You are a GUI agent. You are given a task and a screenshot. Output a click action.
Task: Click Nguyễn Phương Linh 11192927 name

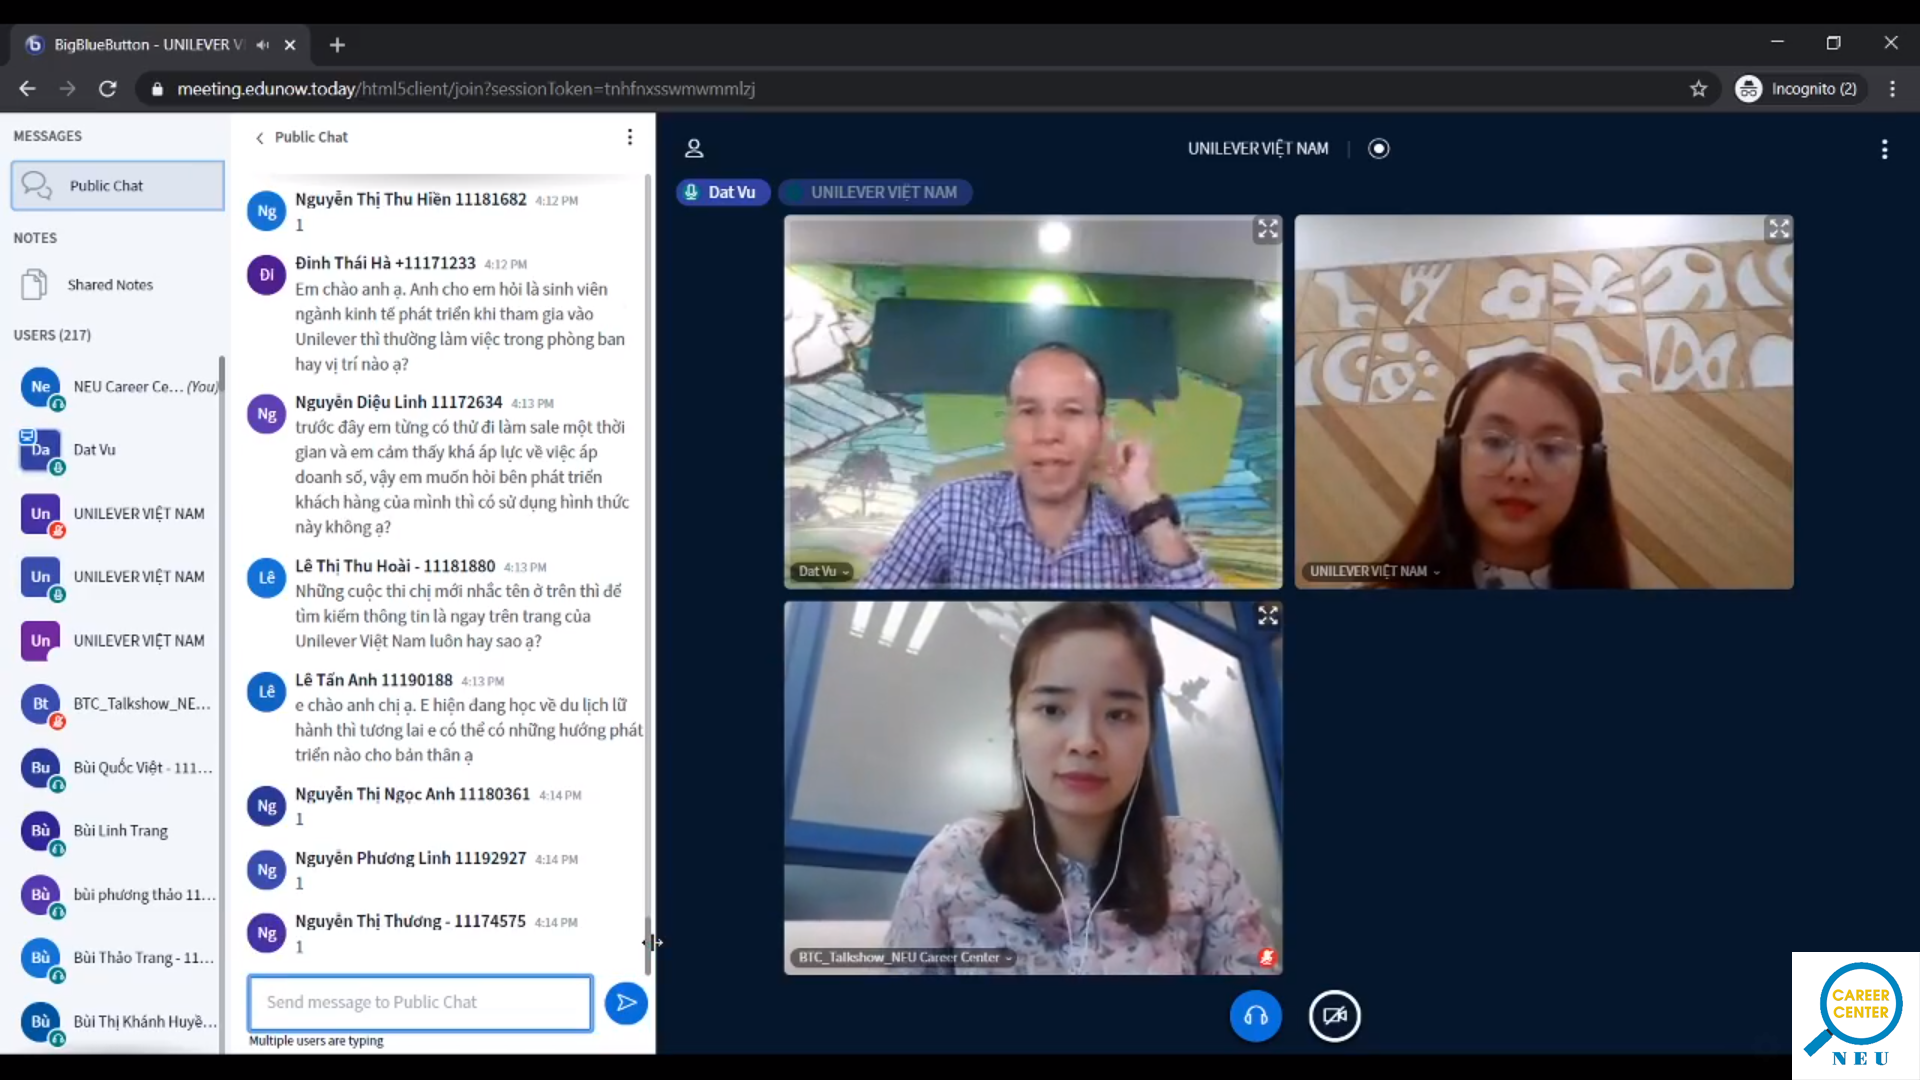(x=410, y=858)
